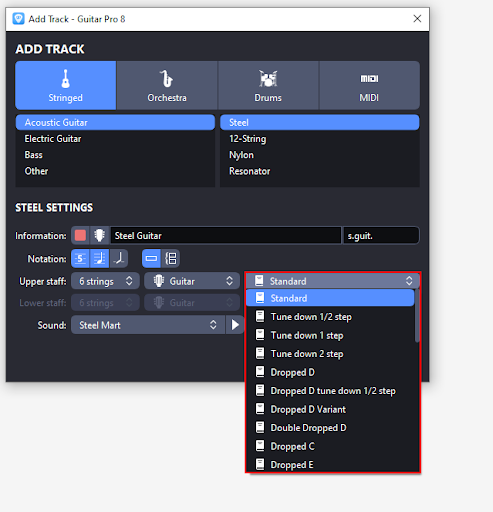
Task: Toggle slash notation button
Action: pos(119,259)
